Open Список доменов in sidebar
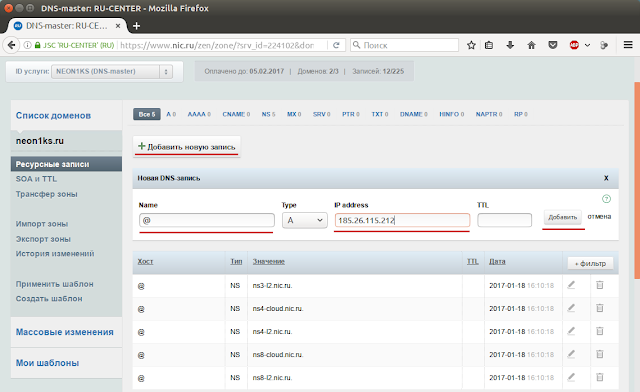 click(53, 116)
